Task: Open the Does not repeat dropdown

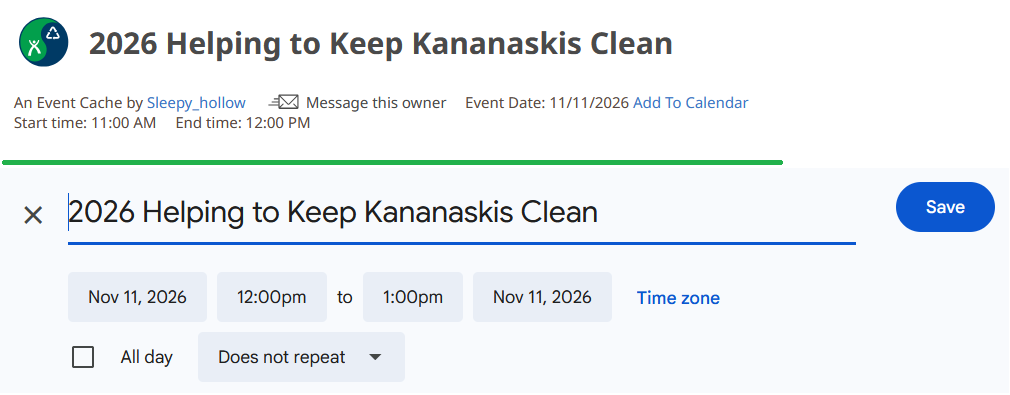Action: click(301, 357)
